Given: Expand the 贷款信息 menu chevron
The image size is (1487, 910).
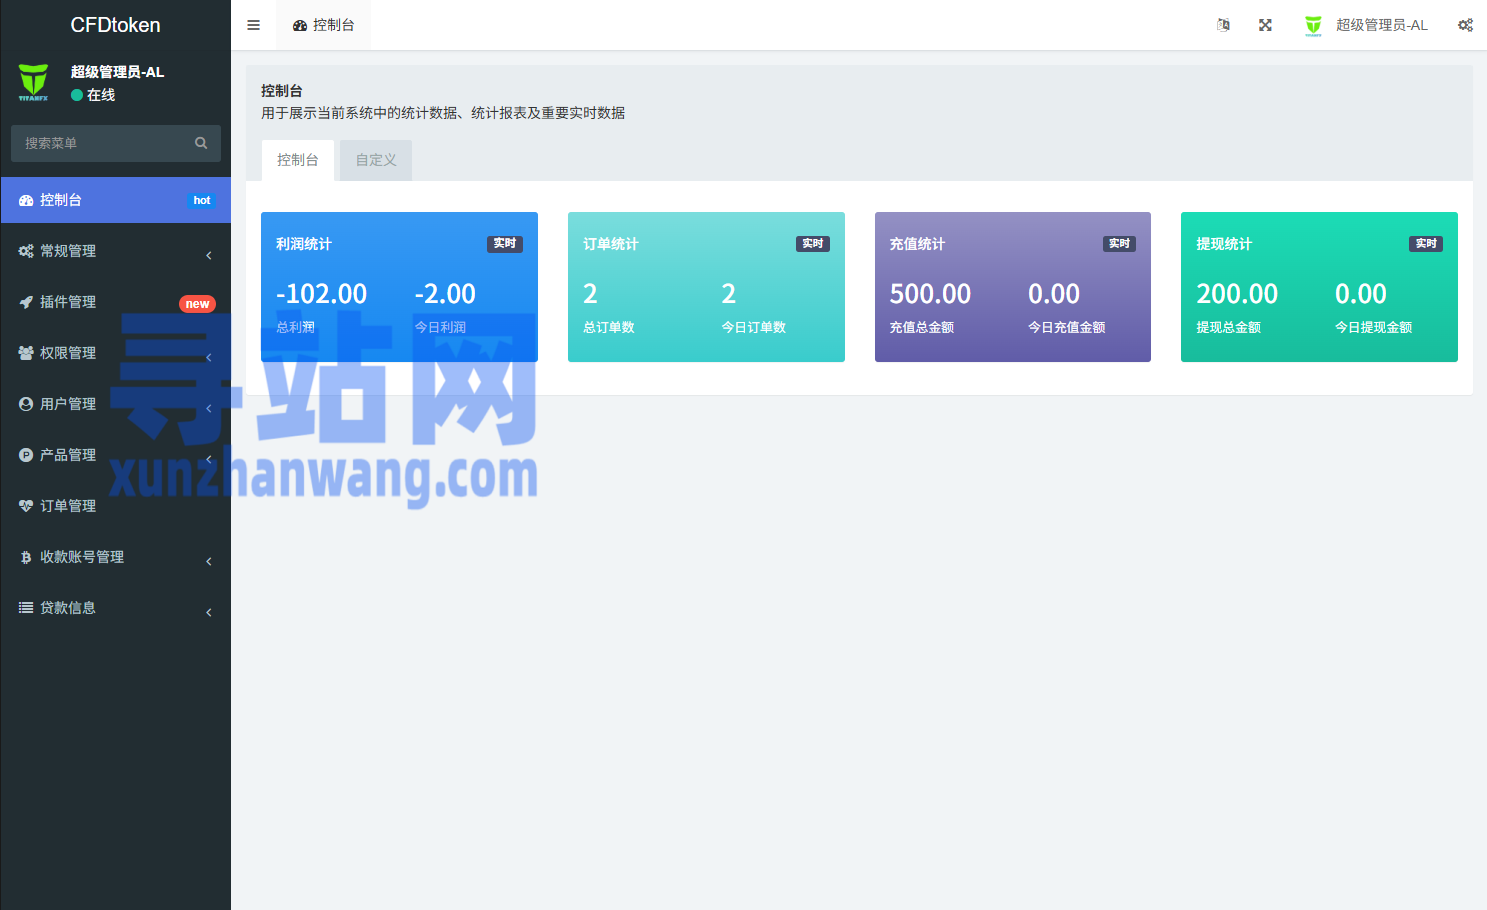Looking at the screenshot, I should click(x=209, y=612).
